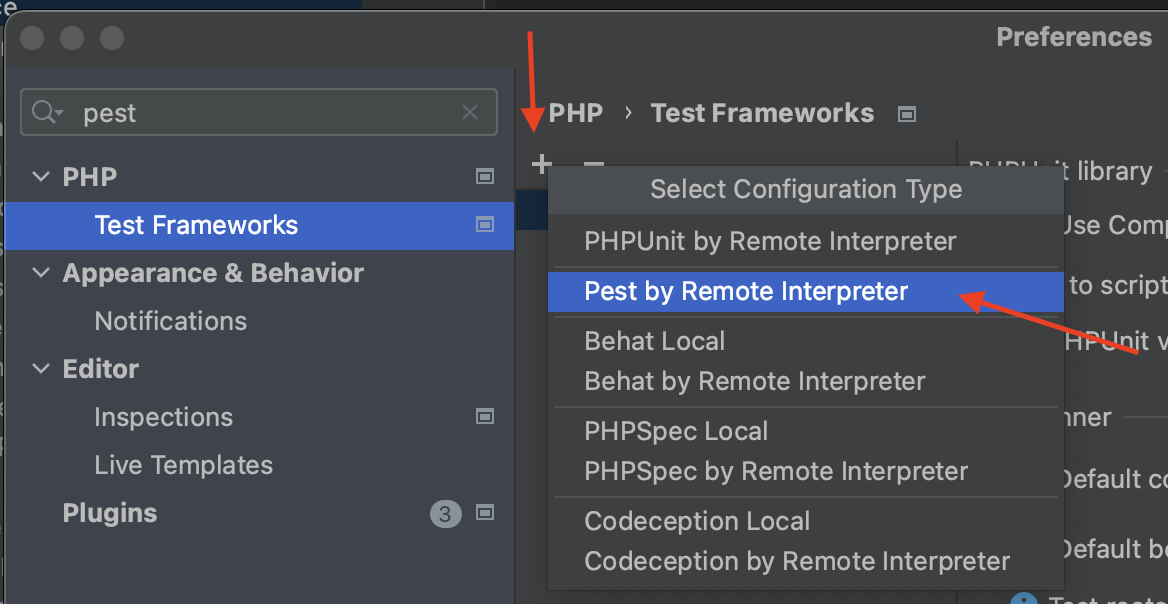Collapse the Appearance & Behavior section
1168x604 pixels.
coord(40,273)
